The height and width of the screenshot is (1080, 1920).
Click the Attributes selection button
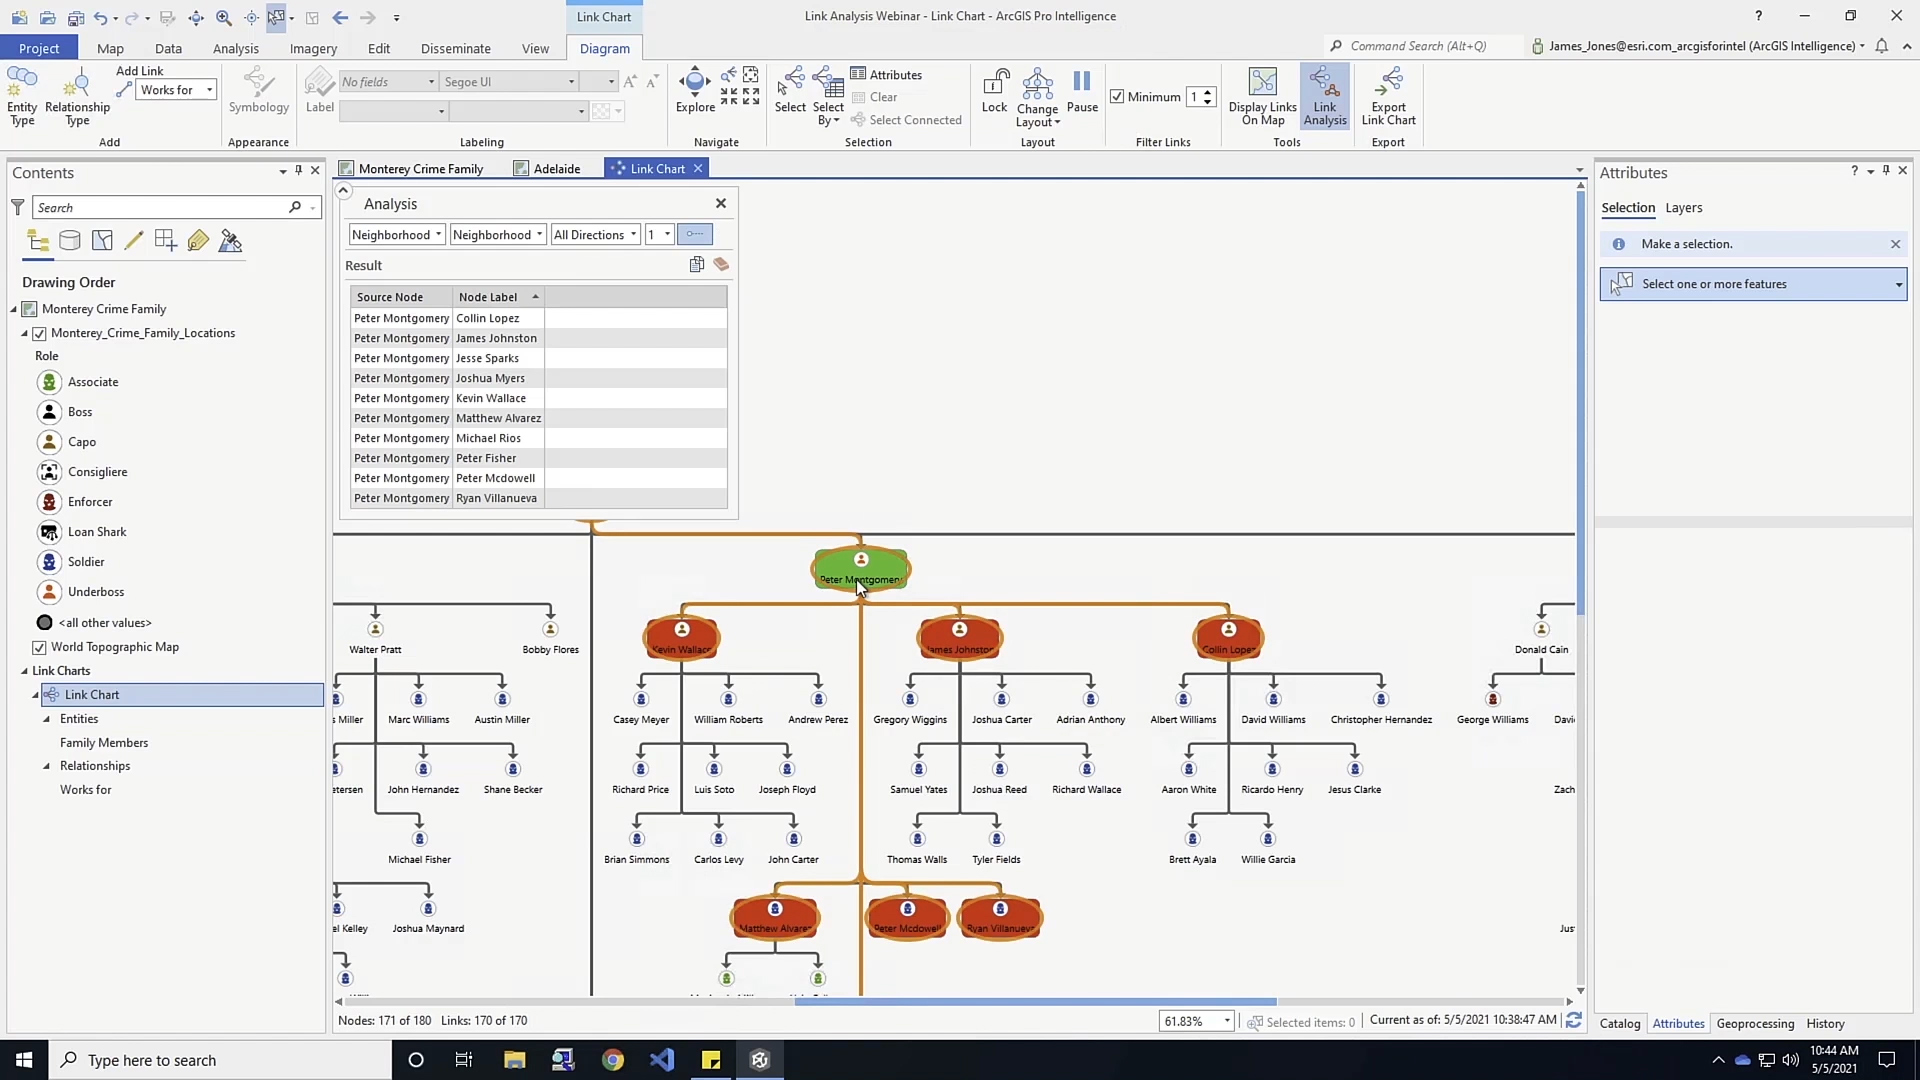(x=886, y=75)
